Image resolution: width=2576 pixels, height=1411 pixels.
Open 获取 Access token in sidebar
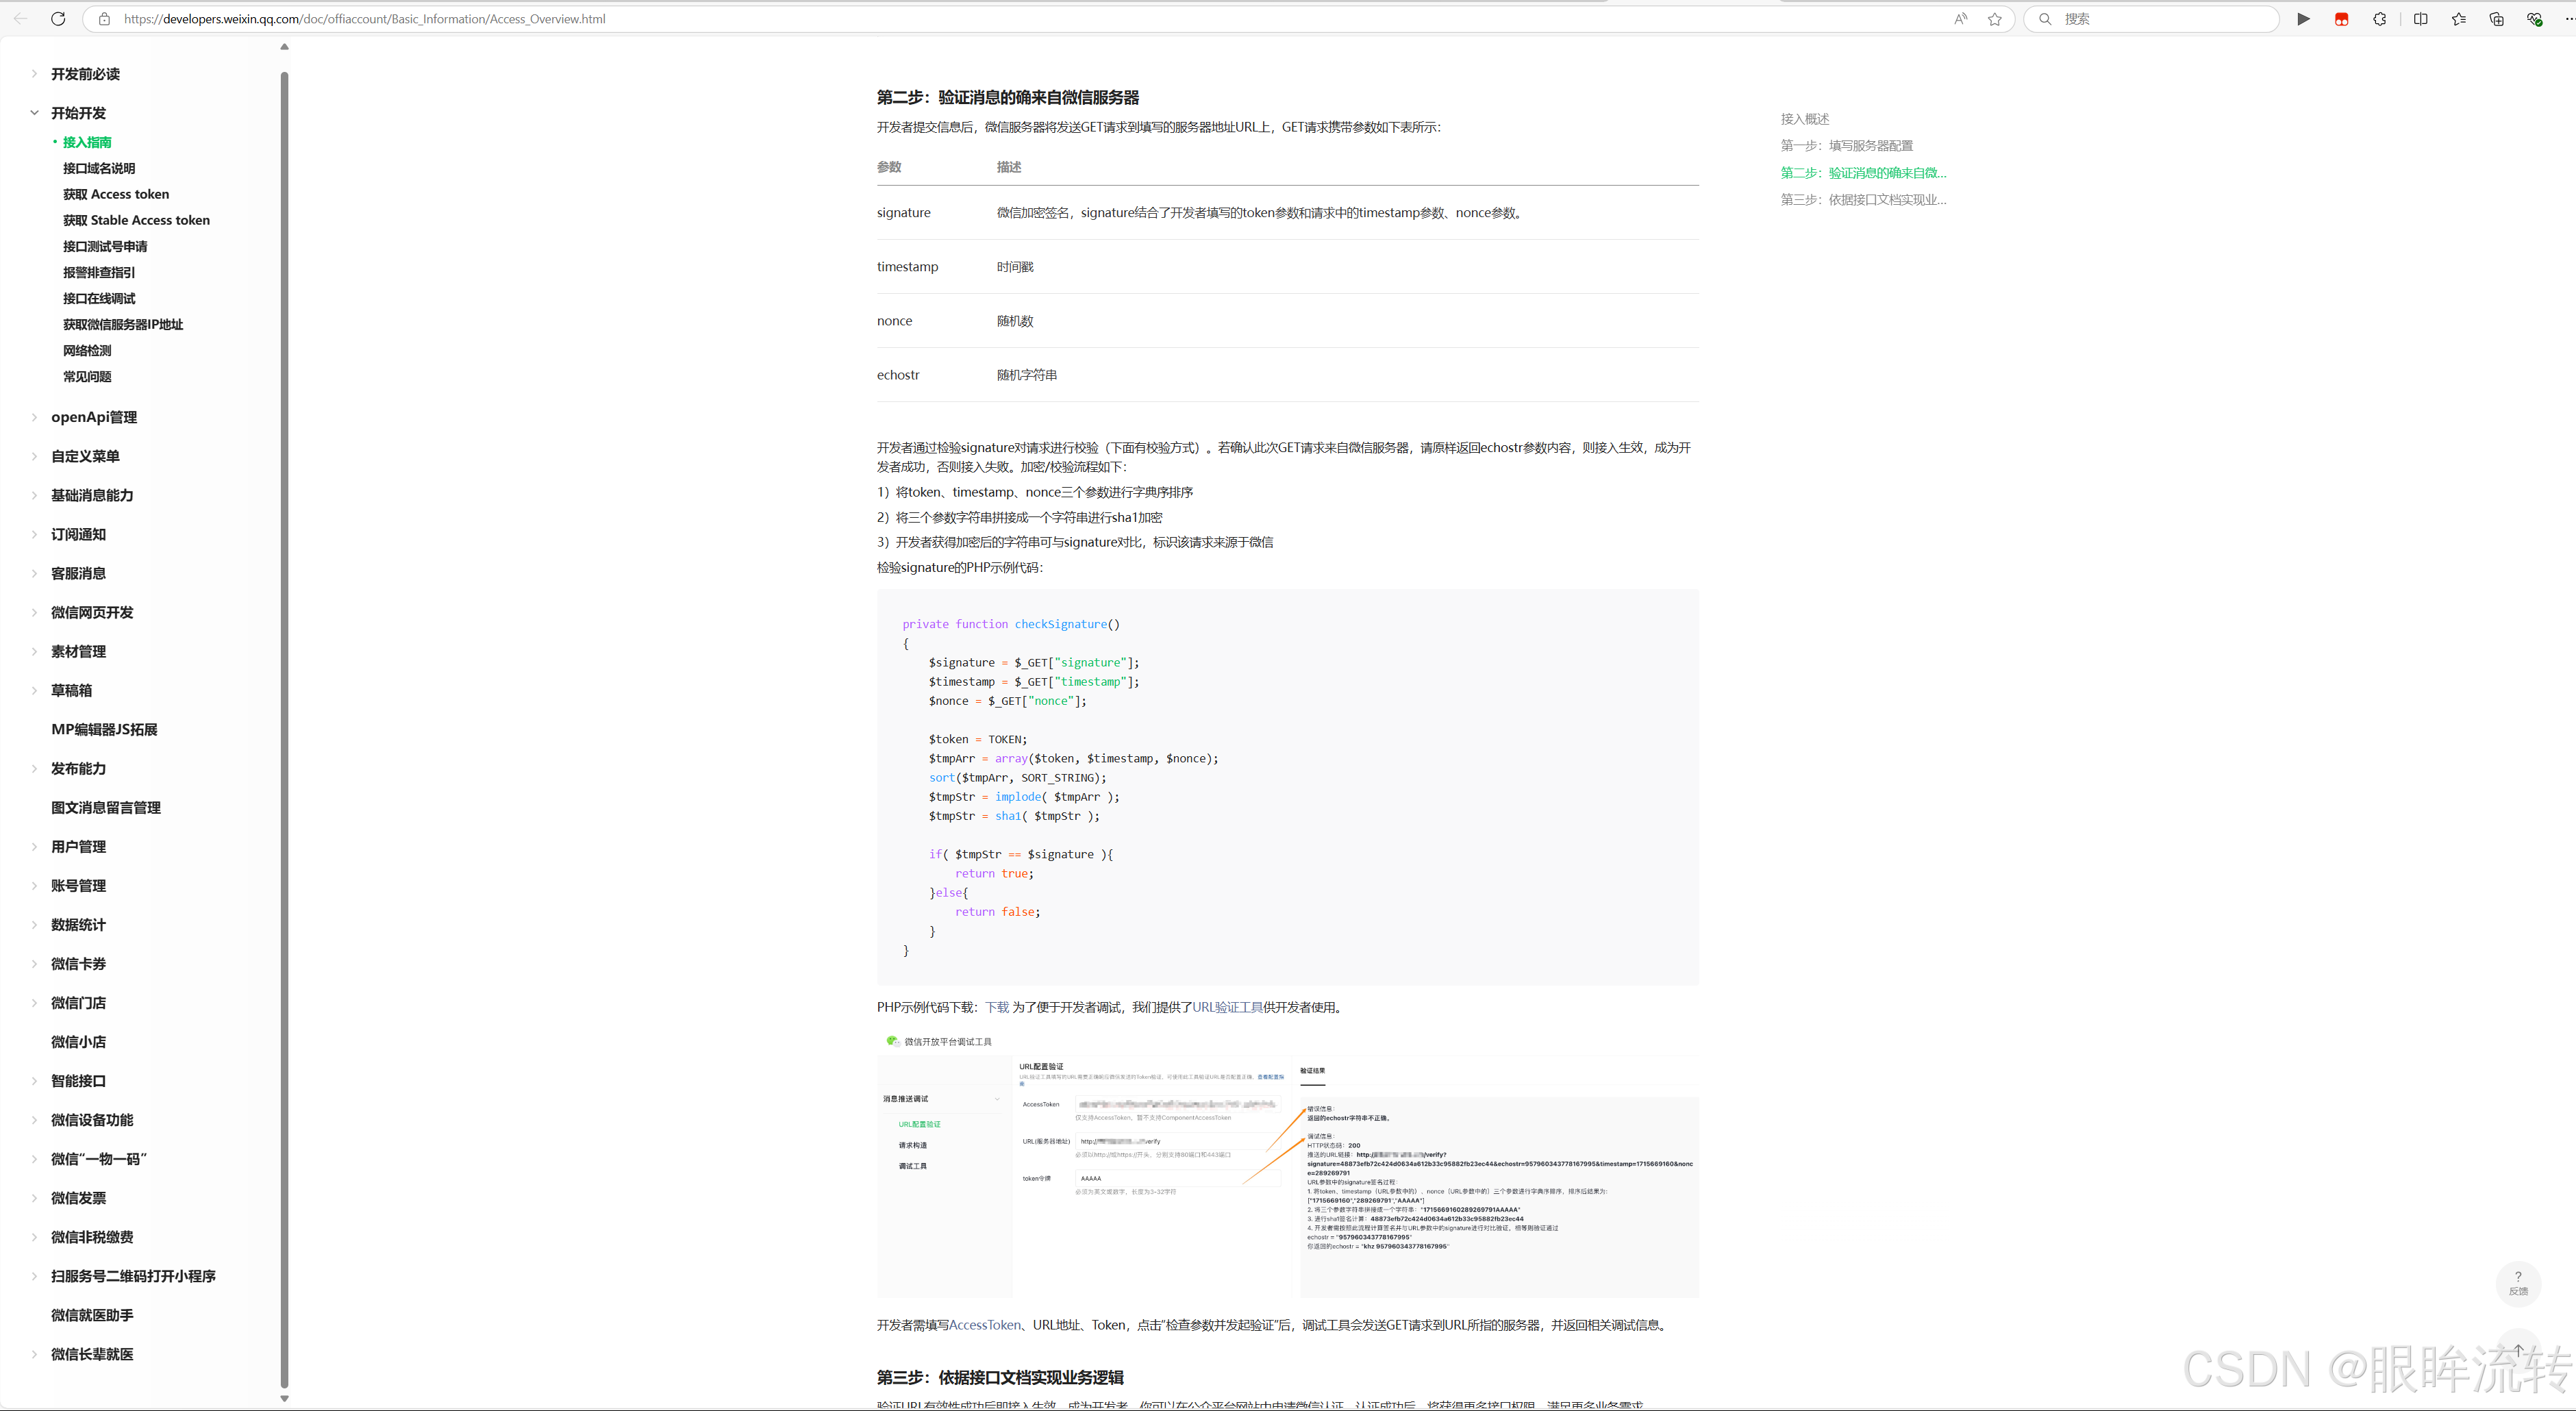point(116,194)
